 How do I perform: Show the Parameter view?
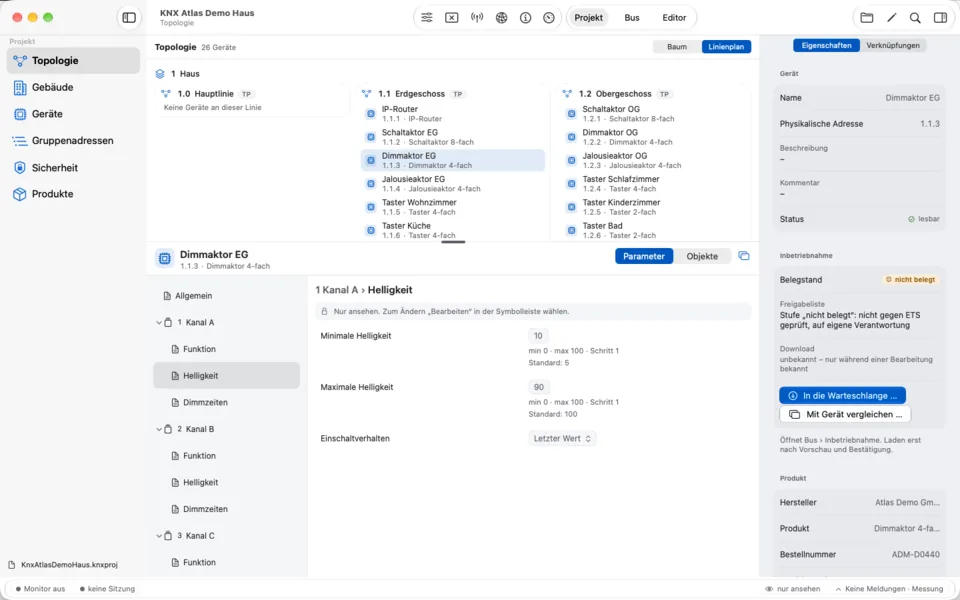click(644, 257)
